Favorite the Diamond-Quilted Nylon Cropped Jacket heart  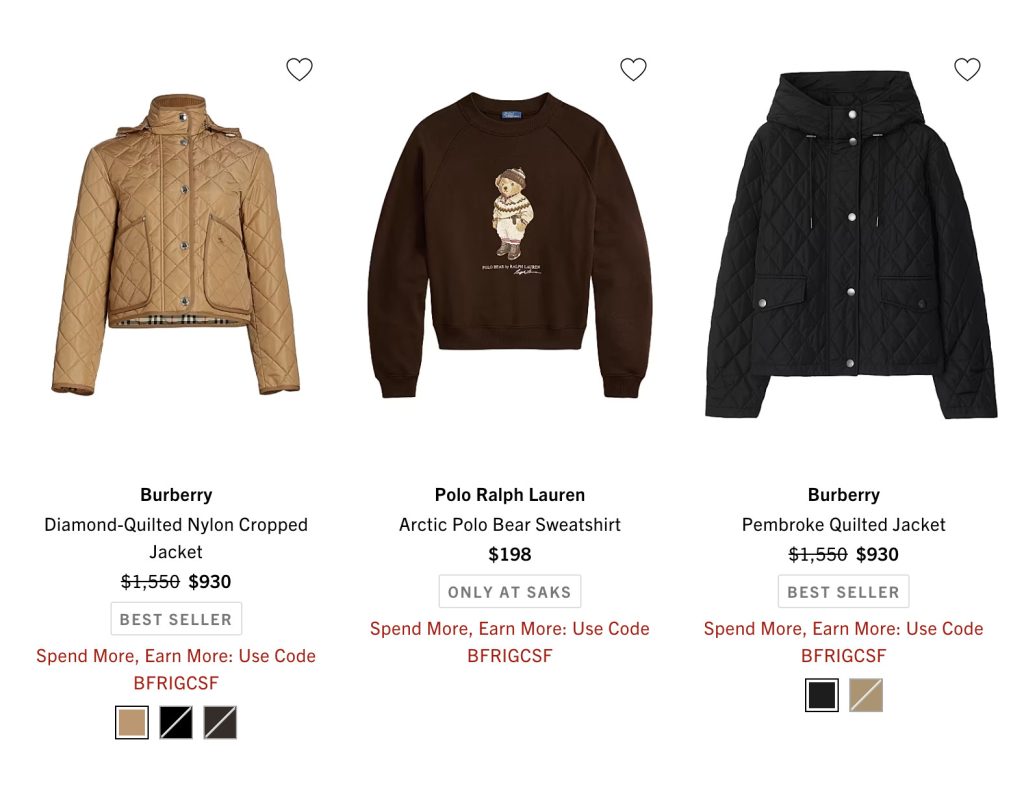tap(299, 69)
